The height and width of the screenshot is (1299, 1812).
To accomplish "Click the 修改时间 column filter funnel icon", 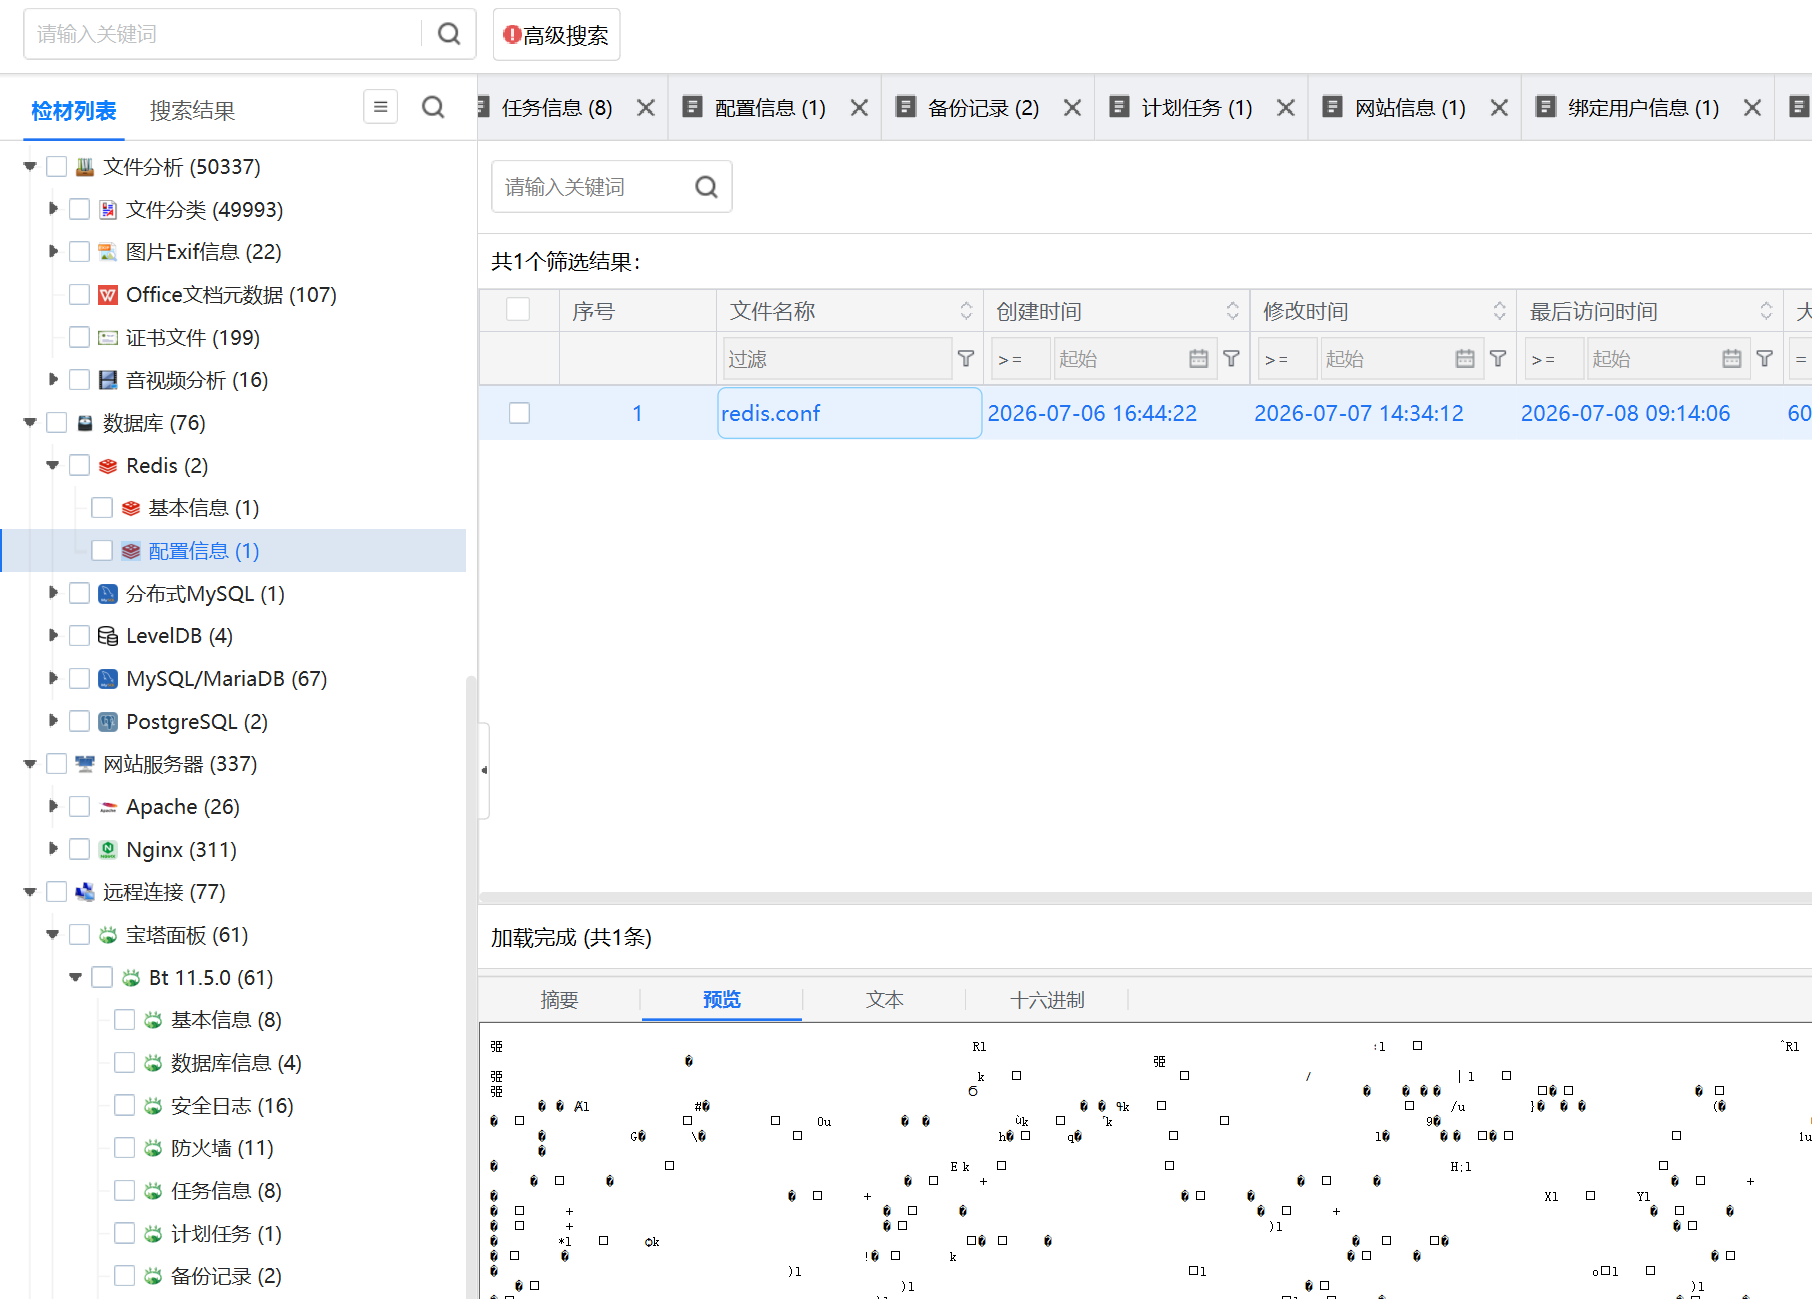I will (x=1498, y=358).
